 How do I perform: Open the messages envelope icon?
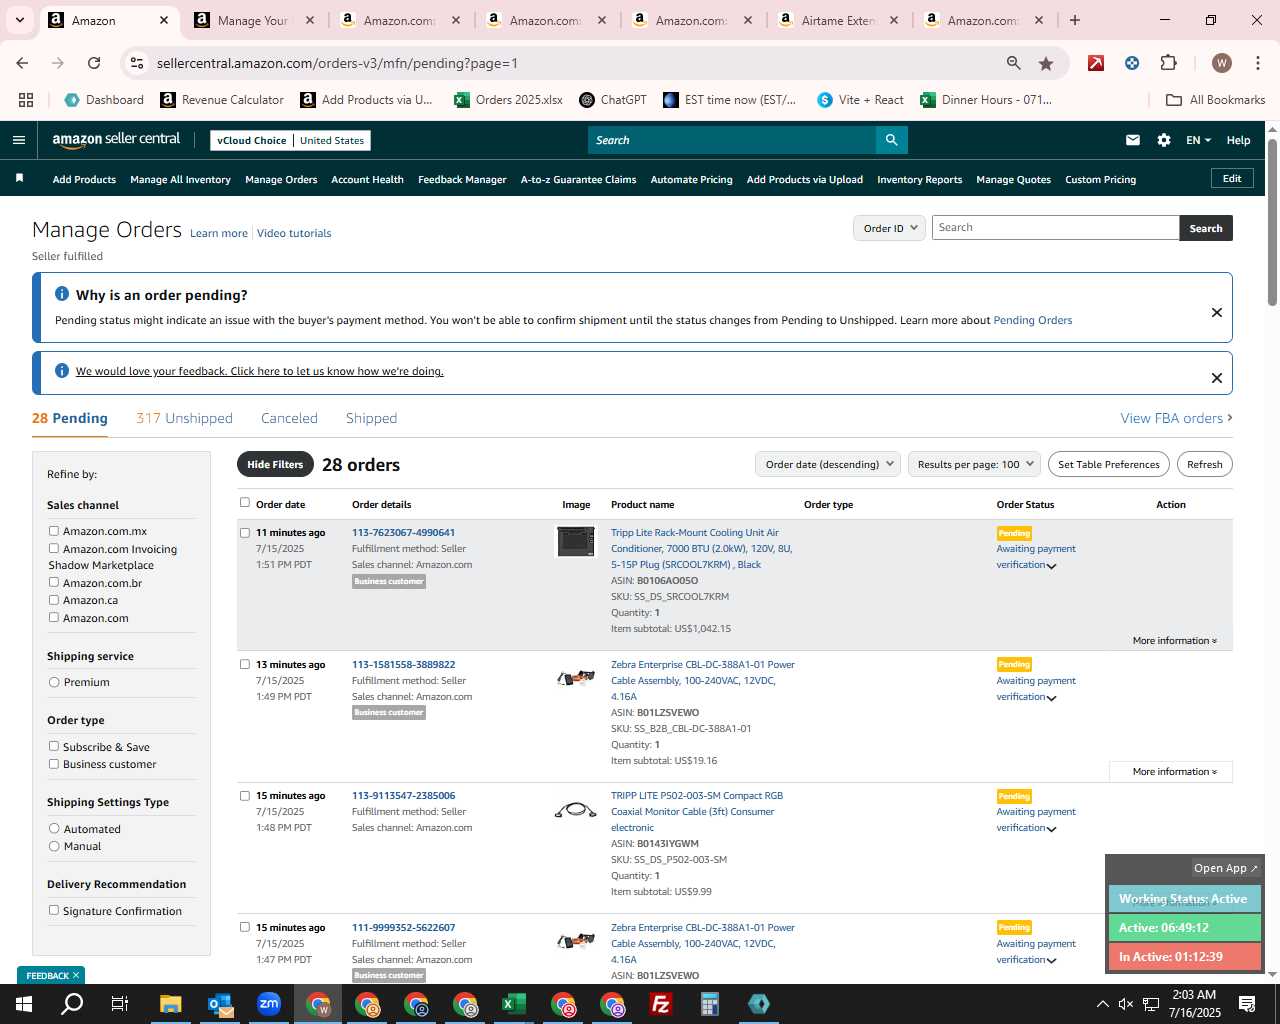click(x=1133, y=140)
